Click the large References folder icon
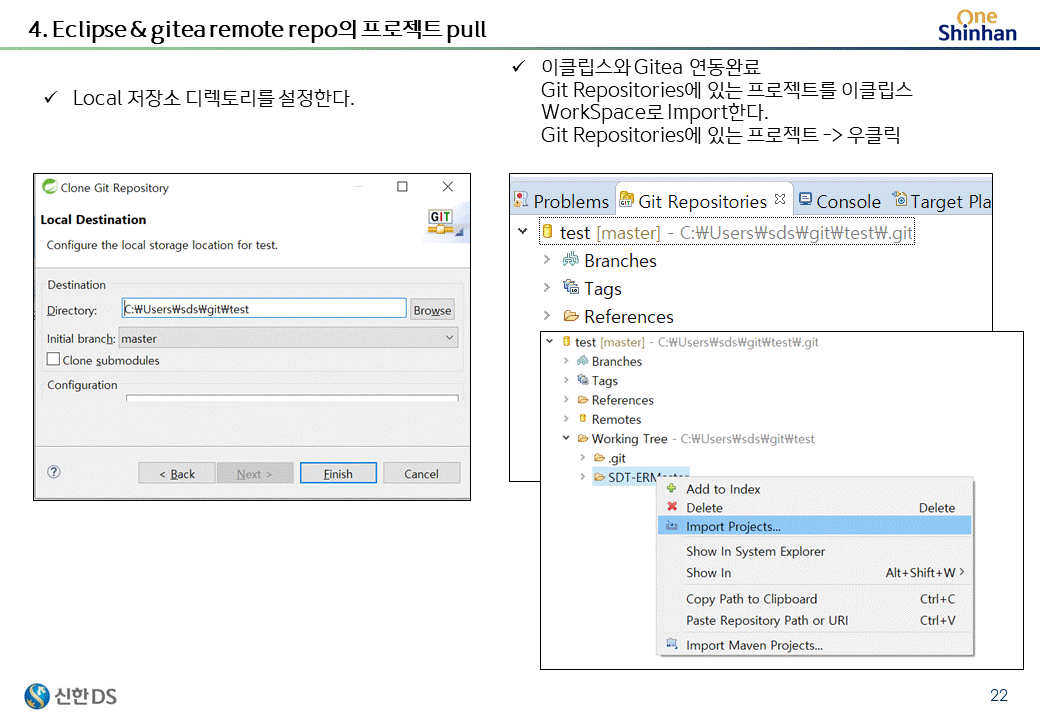 coord(571,316)
